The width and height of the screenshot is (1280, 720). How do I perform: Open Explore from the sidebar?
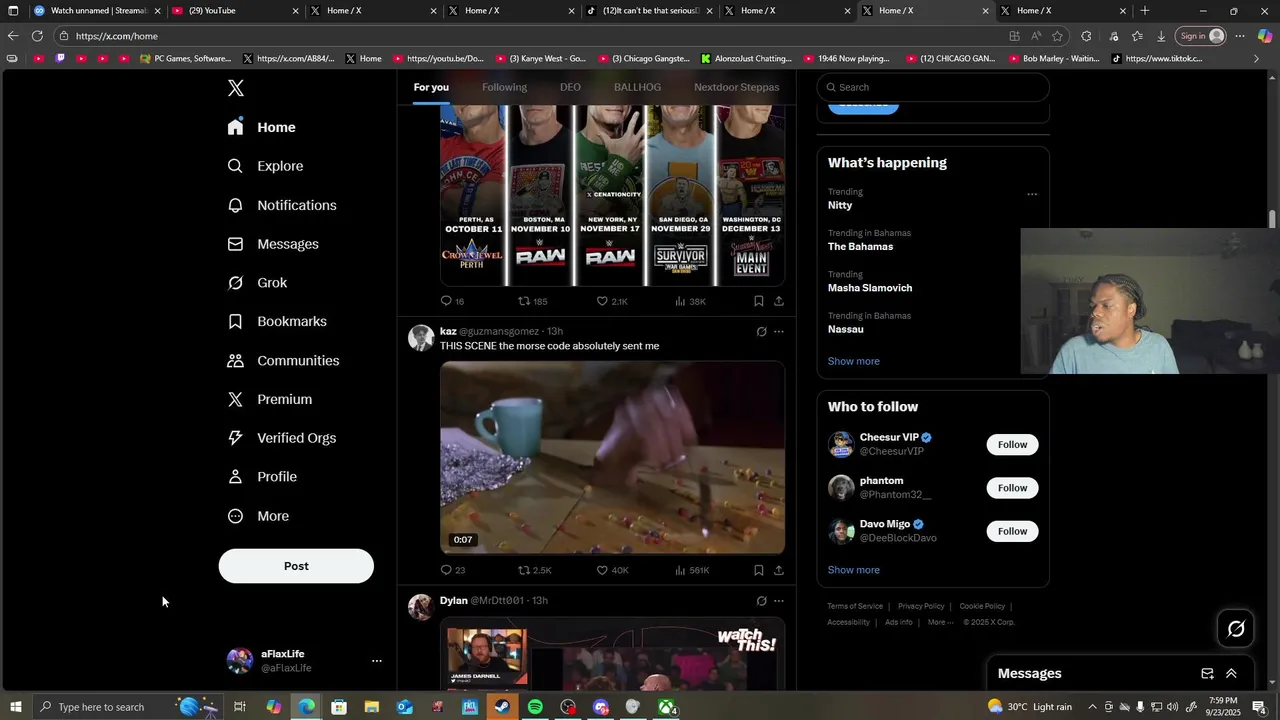tap(265, 166)
